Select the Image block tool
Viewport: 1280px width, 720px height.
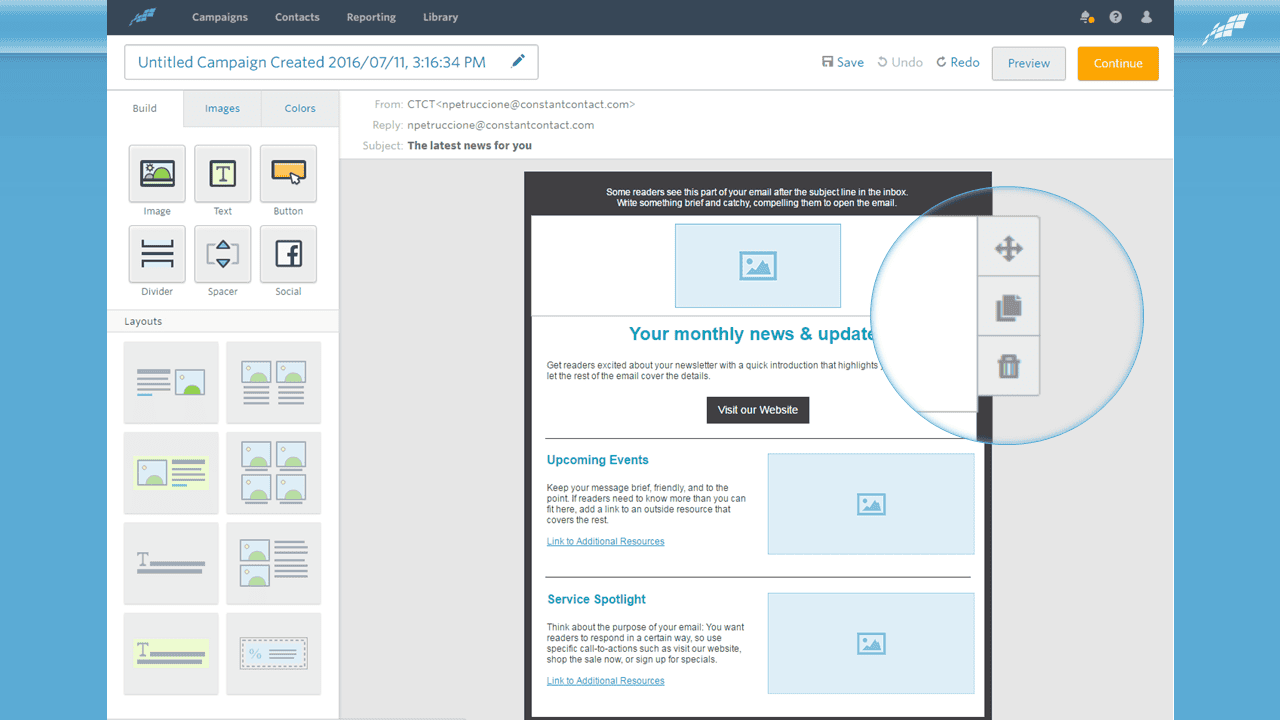(157, 173)
